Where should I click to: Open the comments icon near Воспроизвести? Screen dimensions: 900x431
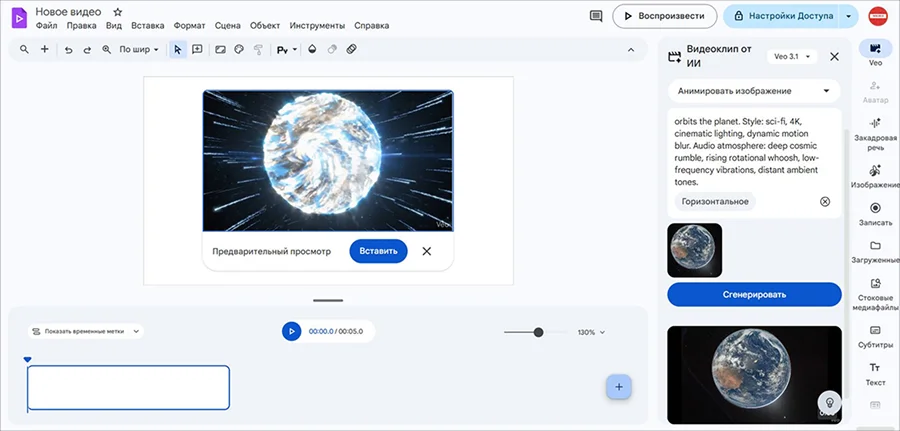point(596,16)
